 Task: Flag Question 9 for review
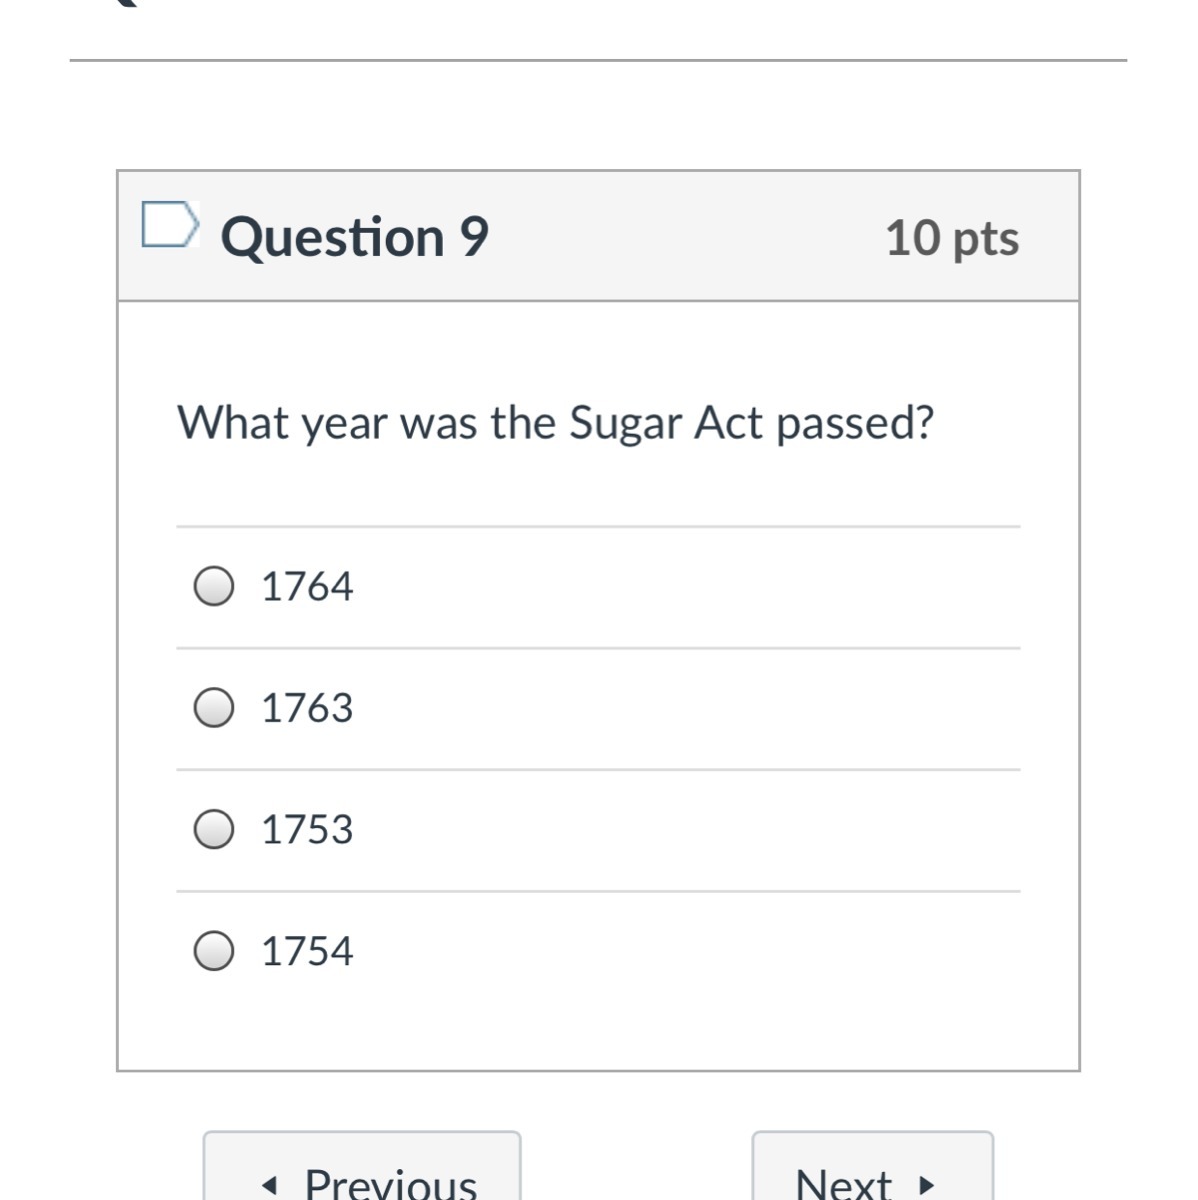click(169, 224)
